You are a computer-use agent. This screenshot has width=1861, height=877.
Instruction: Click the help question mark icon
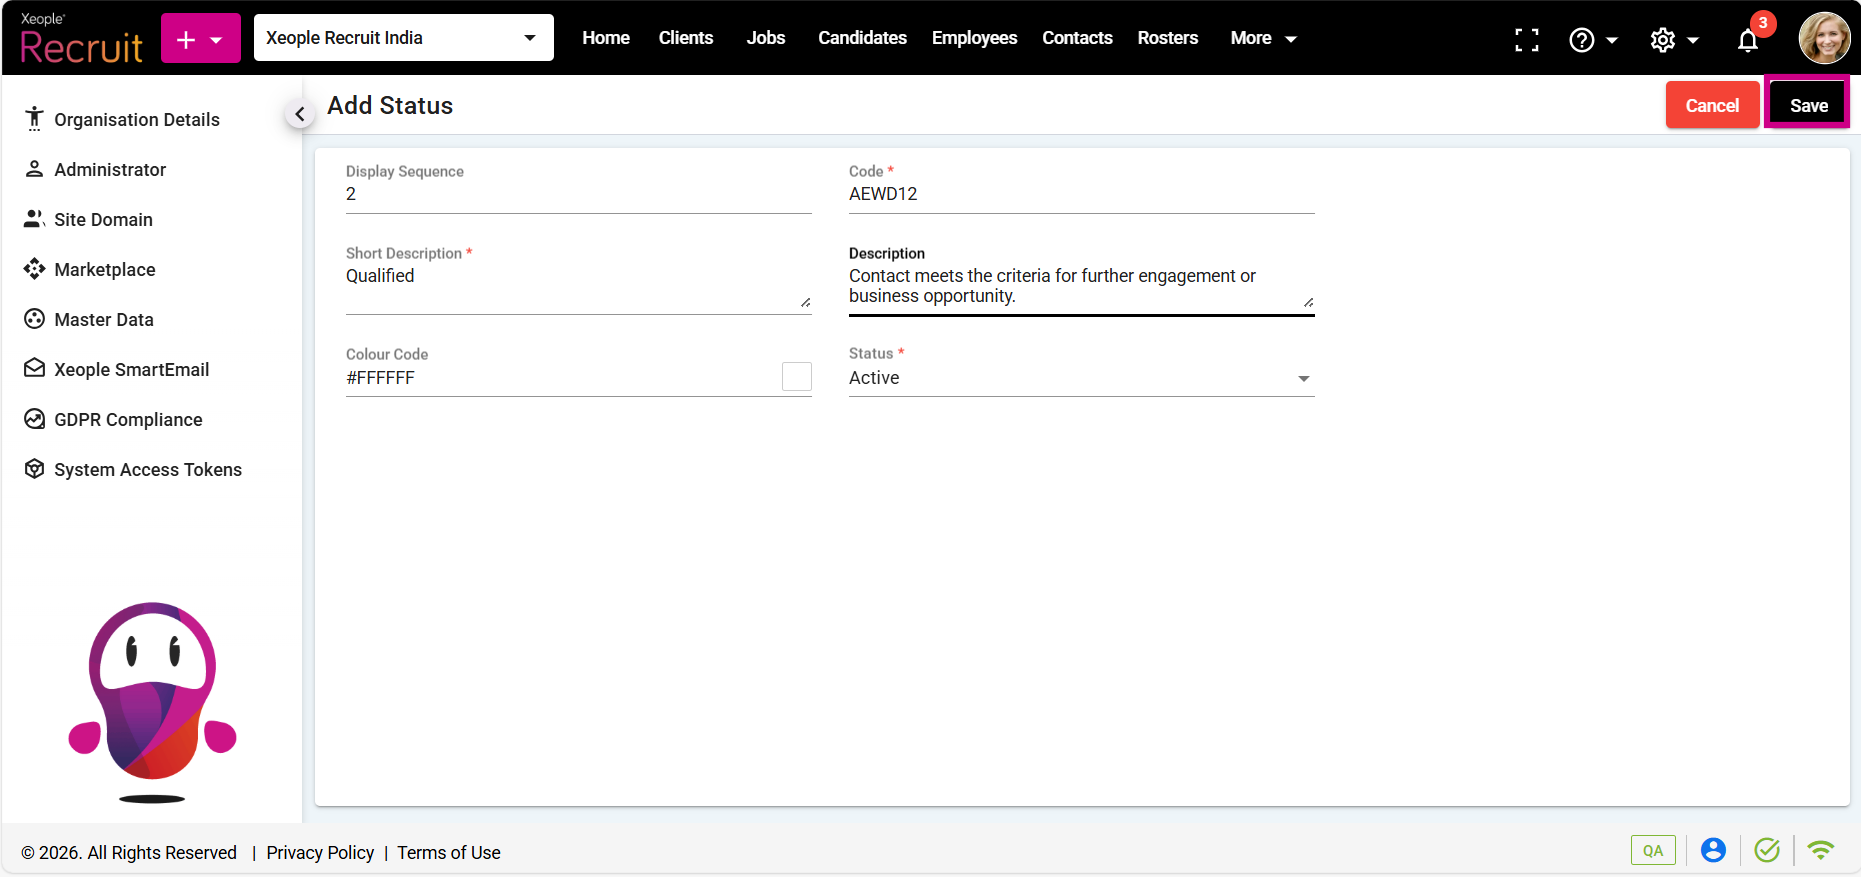[1581, 40]
